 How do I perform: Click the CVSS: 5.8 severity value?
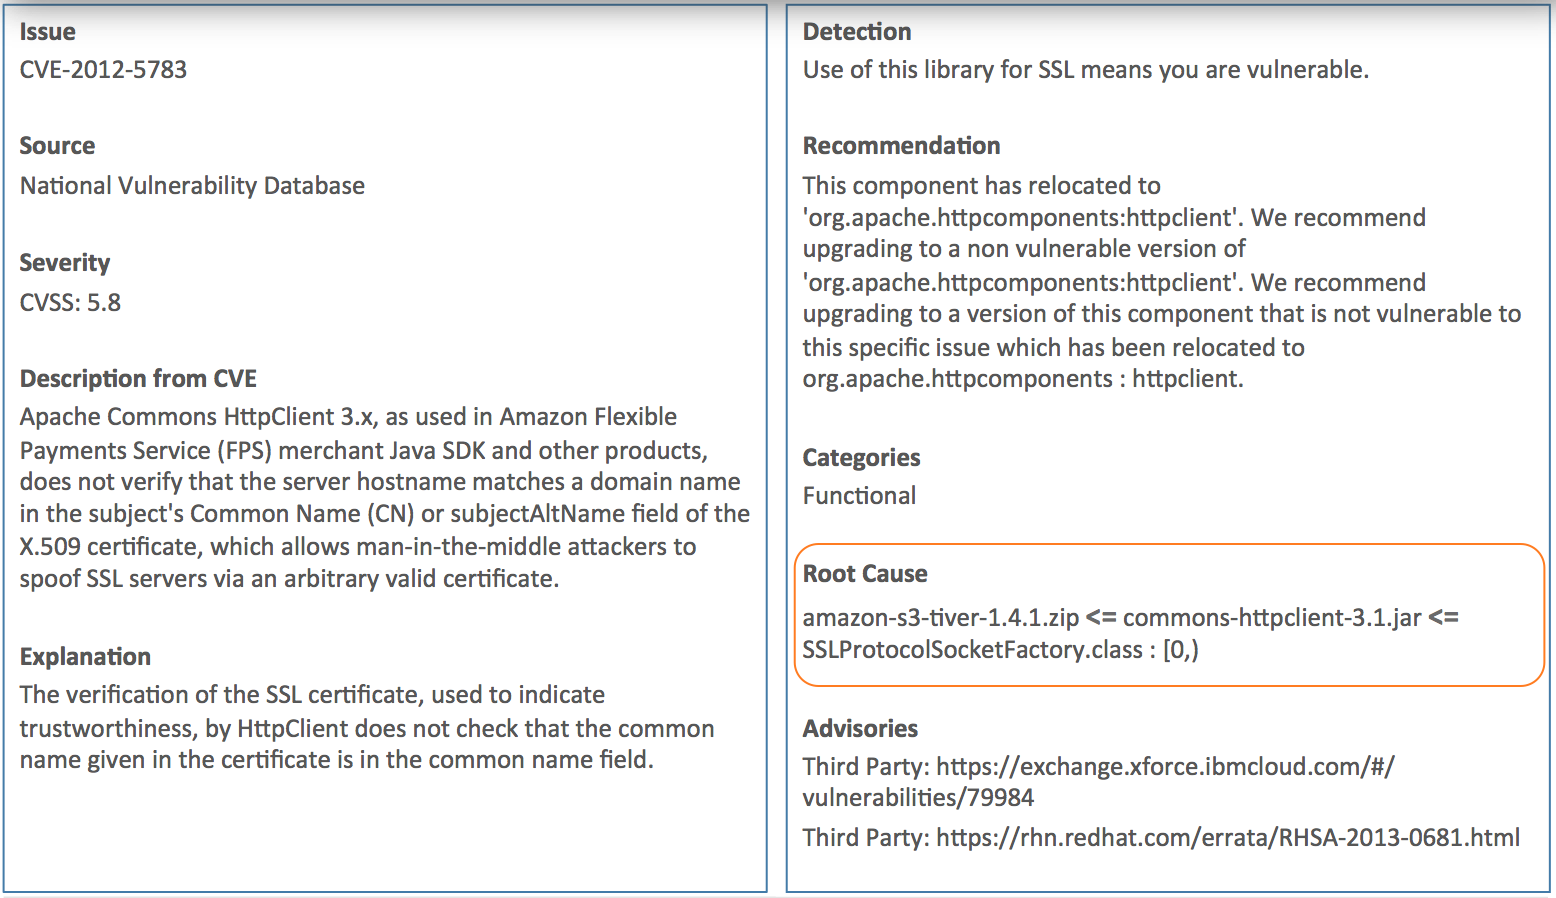coord(70,302)
